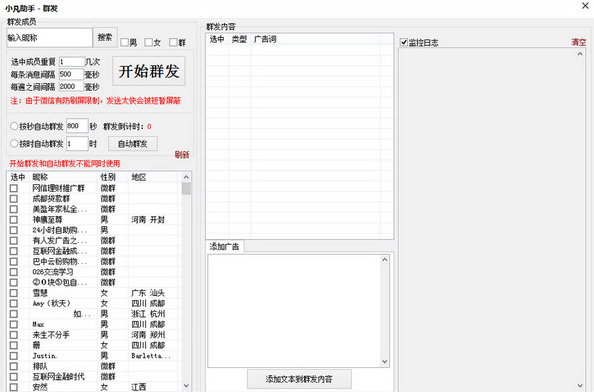The image size is (594, 392).
Task: Click the 搜索 button
Action: [x=105, y=37]
